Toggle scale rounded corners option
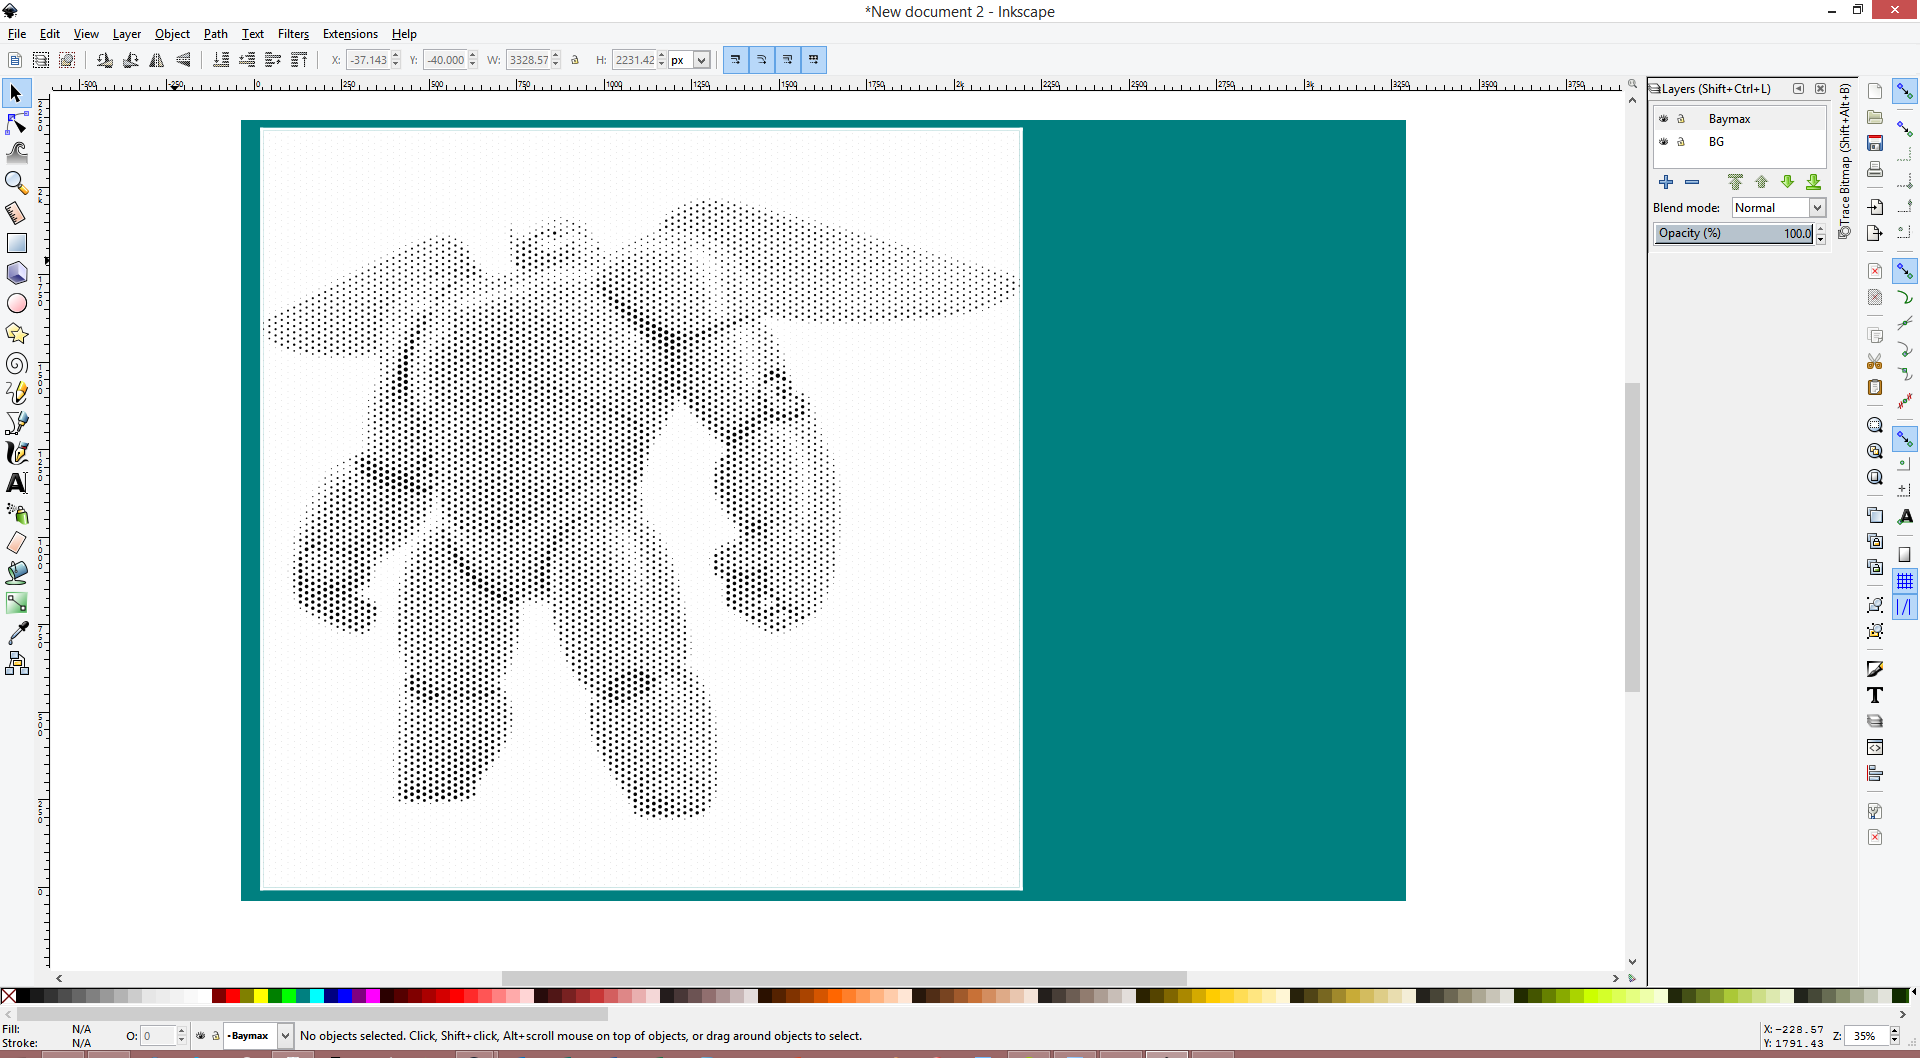The image size is (1920, 1058). [x=762, y=60]
